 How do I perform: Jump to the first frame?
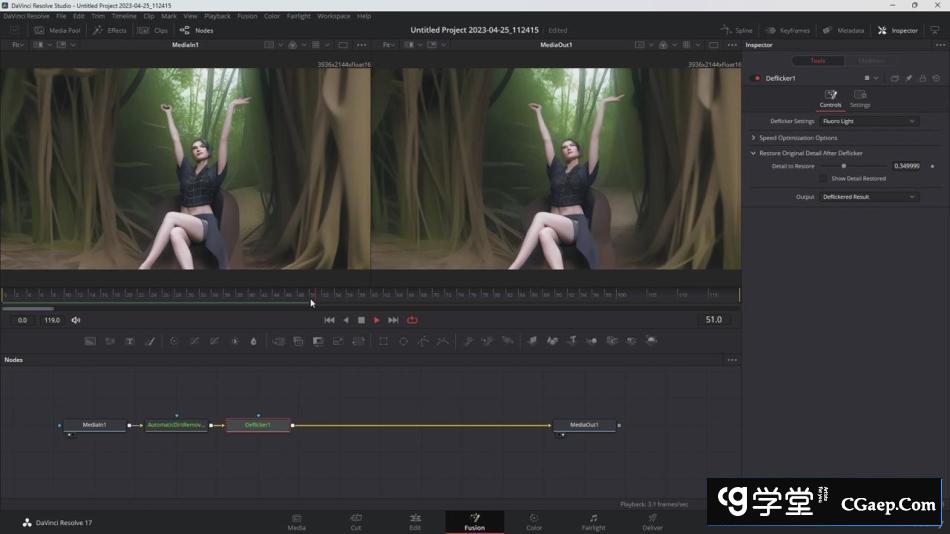click(329, 320)
